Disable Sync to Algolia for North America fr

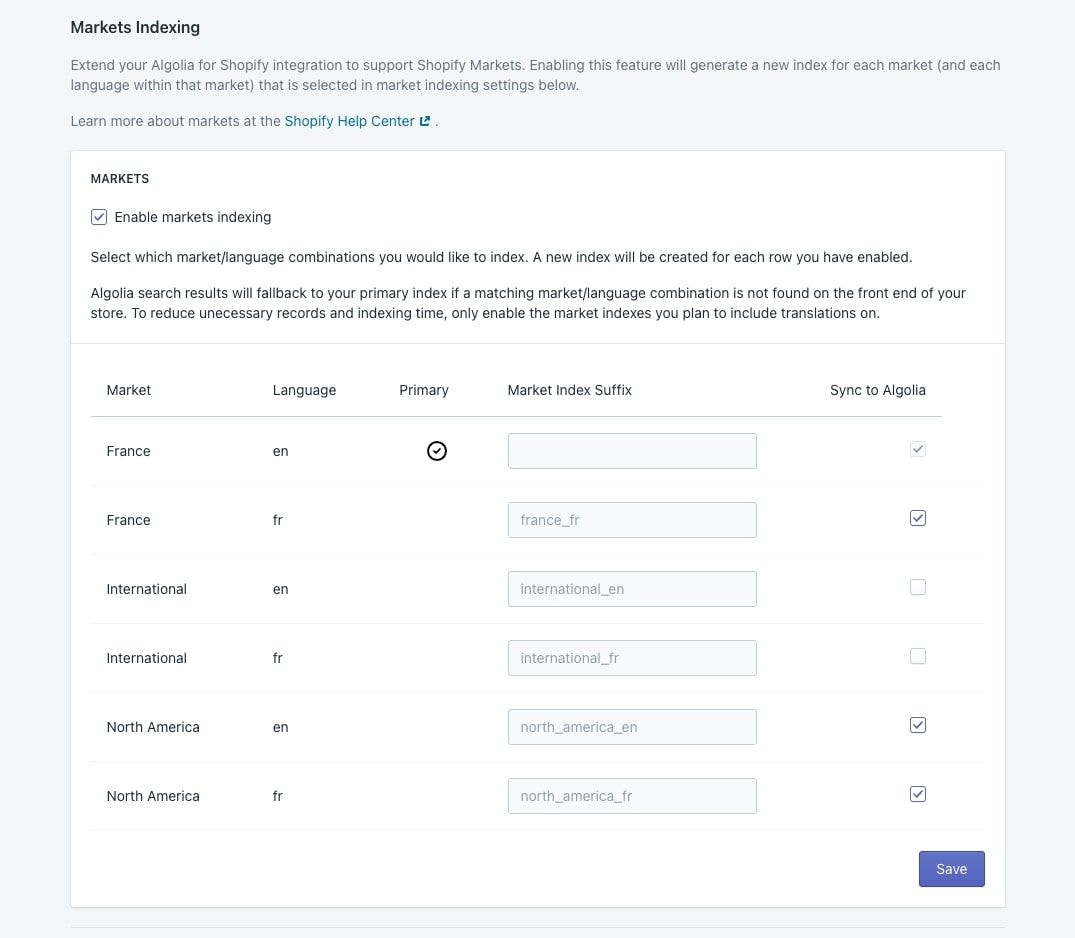pyautogui.click(x=917, y=793)
